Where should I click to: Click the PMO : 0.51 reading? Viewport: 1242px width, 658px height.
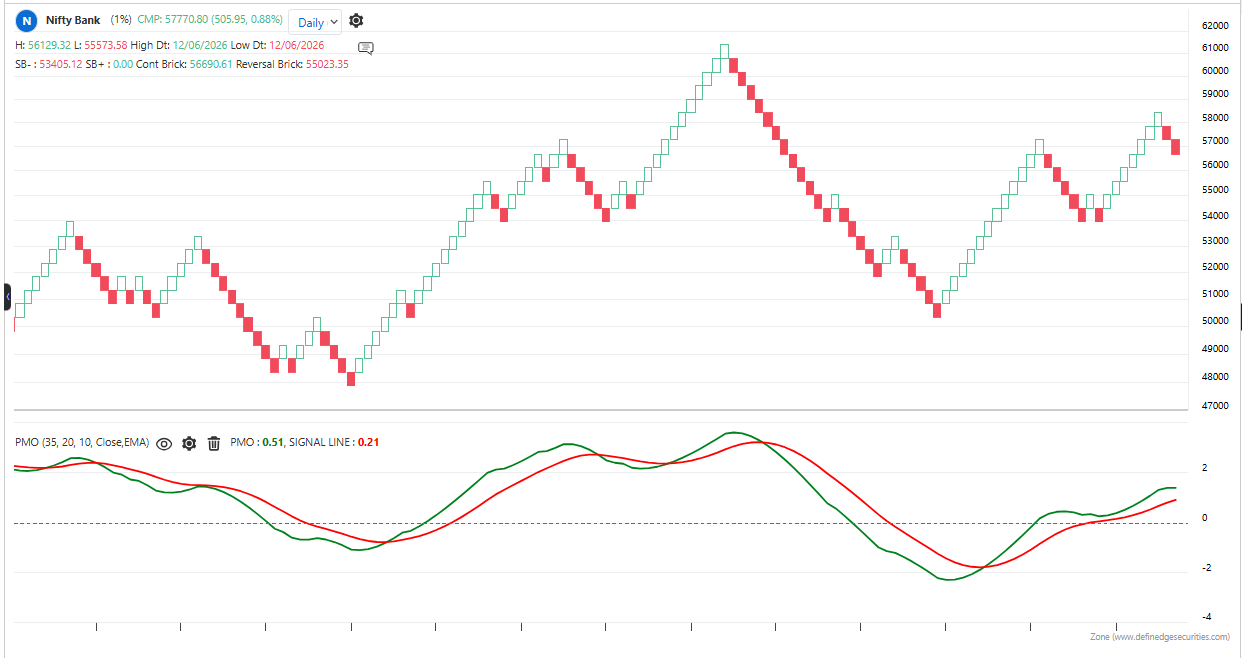coord(256,442)
